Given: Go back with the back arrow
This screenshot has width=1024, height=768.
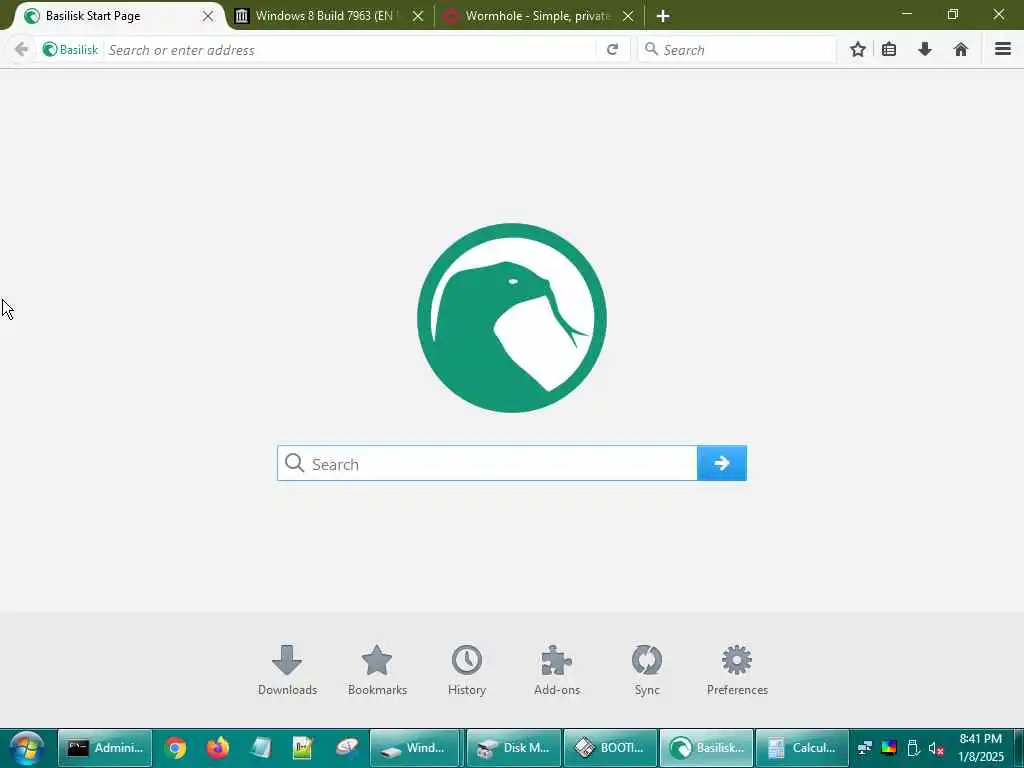Looking at the screenshot, I should click(22, 49).
